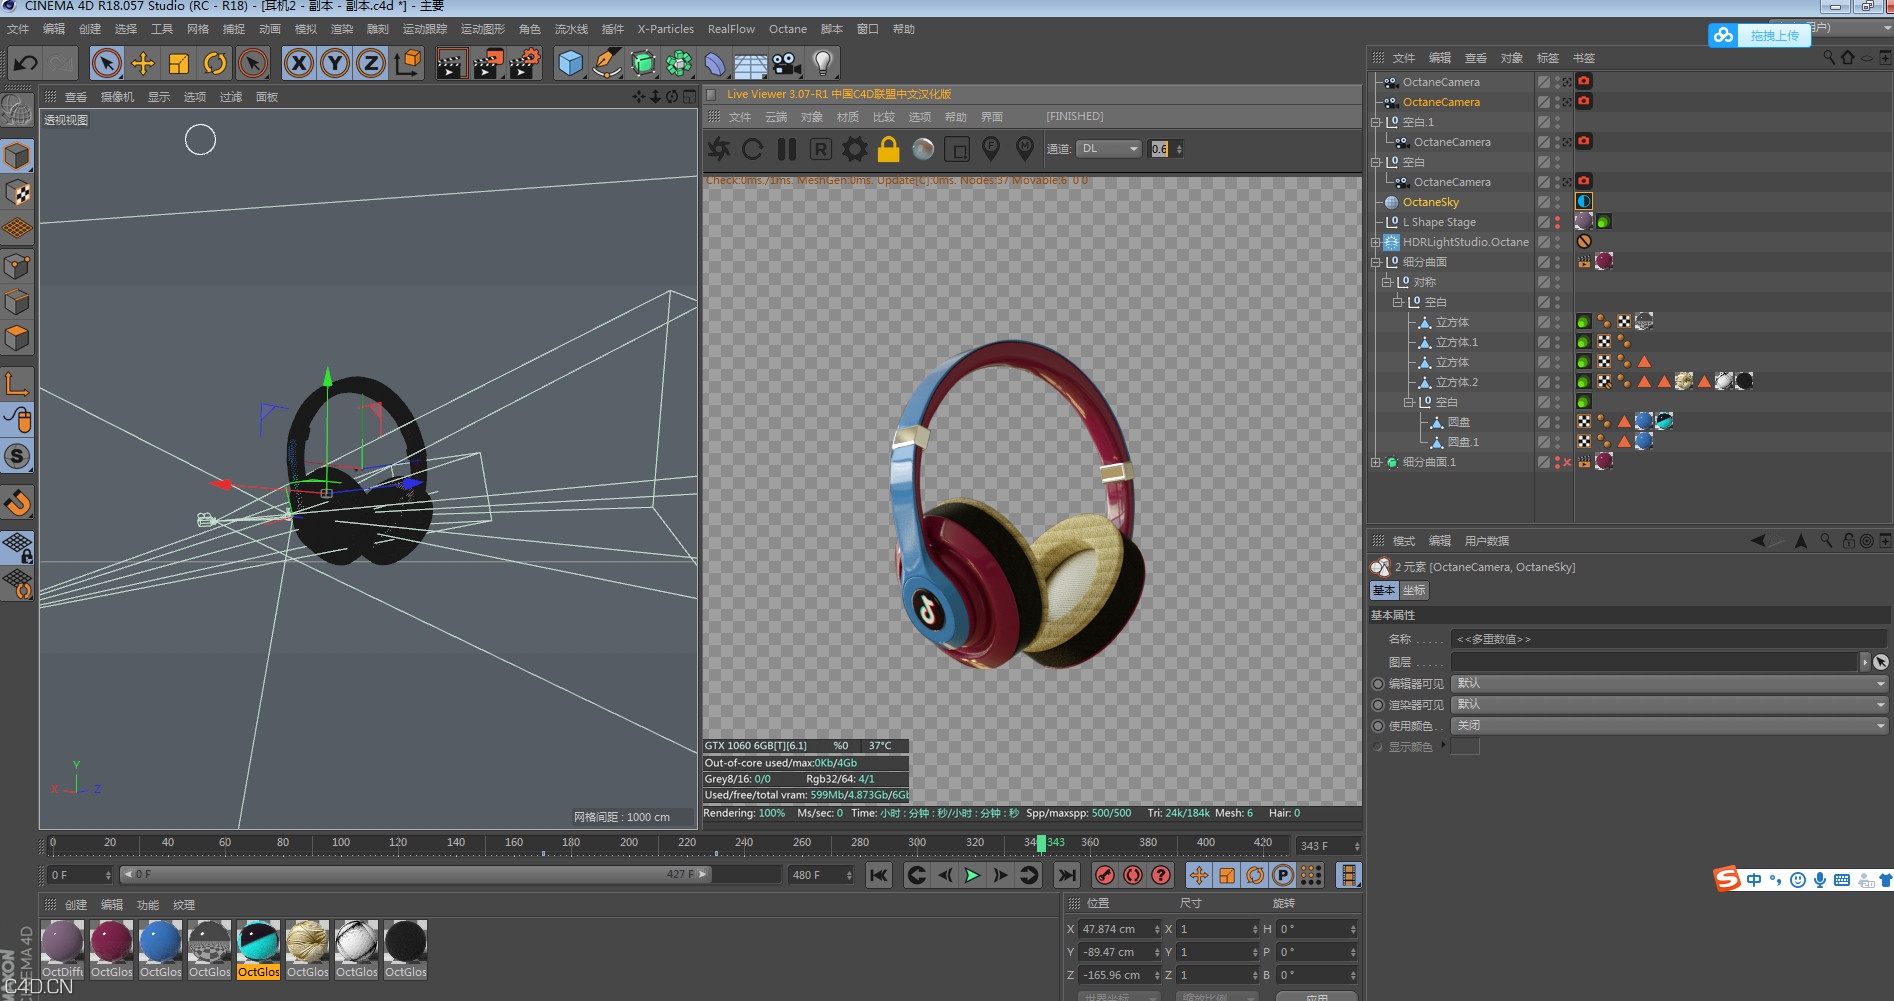Select the Move tool in top toolbar
The width and height of the screenshot is (1894, 1001).
click(143, 64)
